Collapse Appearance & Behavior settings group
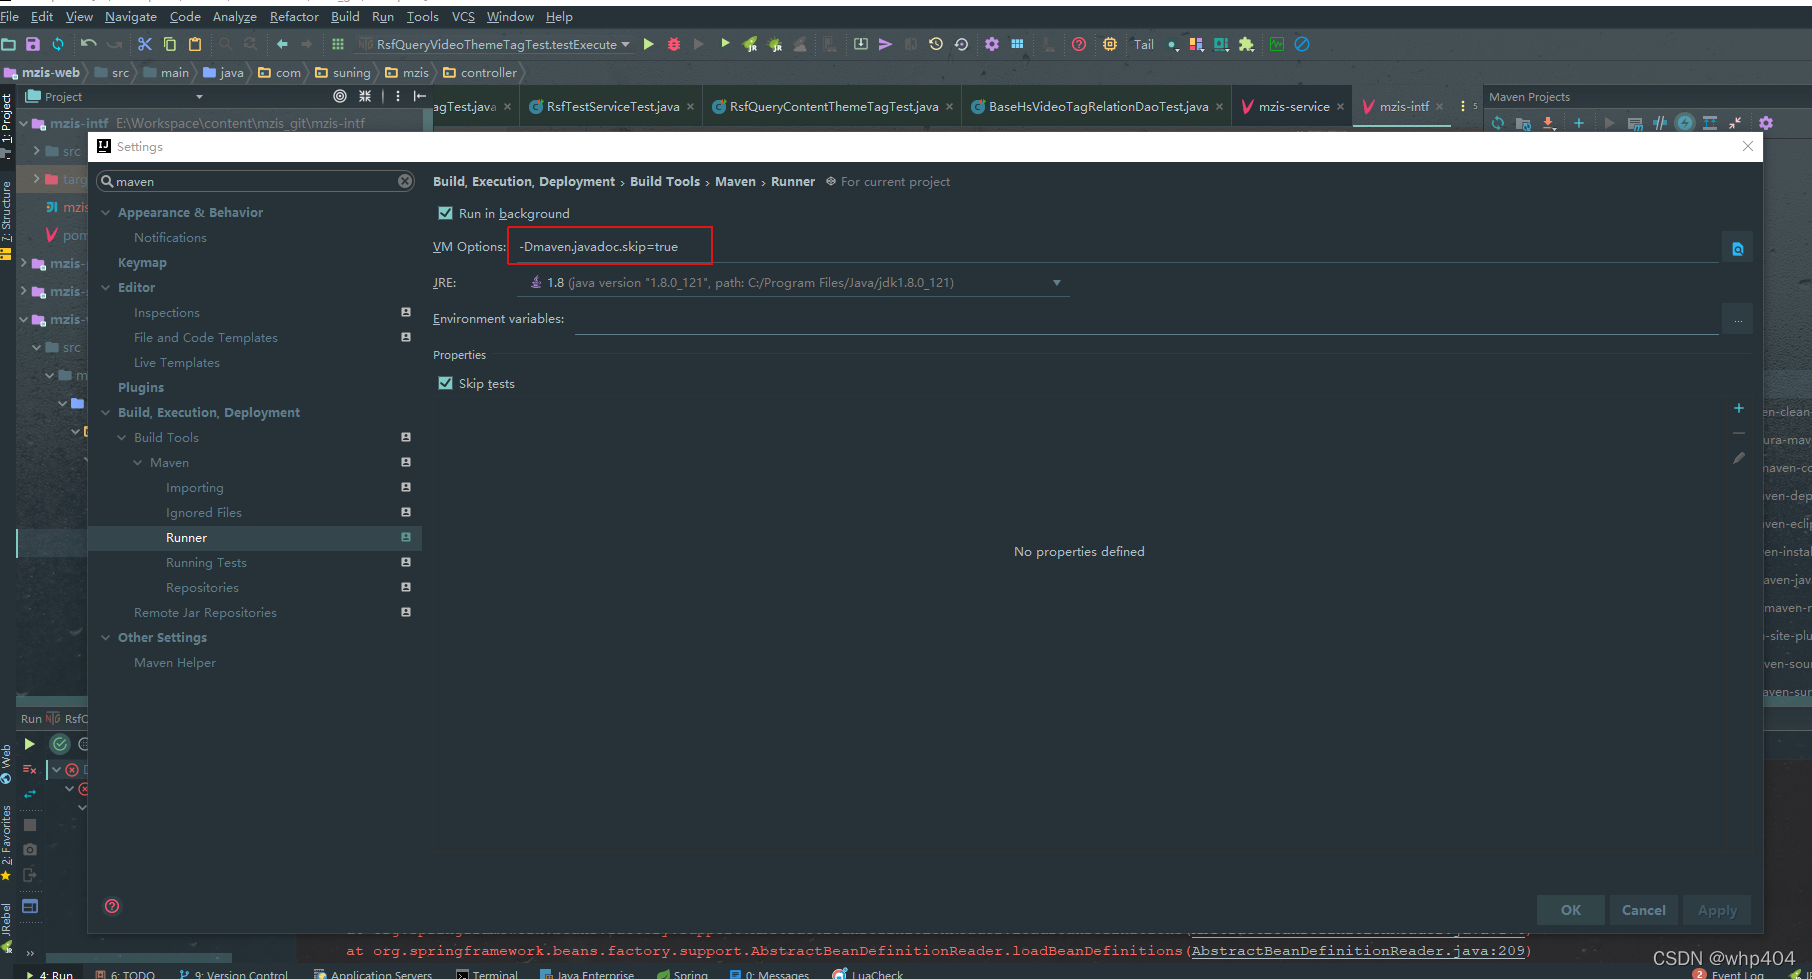The image size is (1812, 979). click(106, 212)
